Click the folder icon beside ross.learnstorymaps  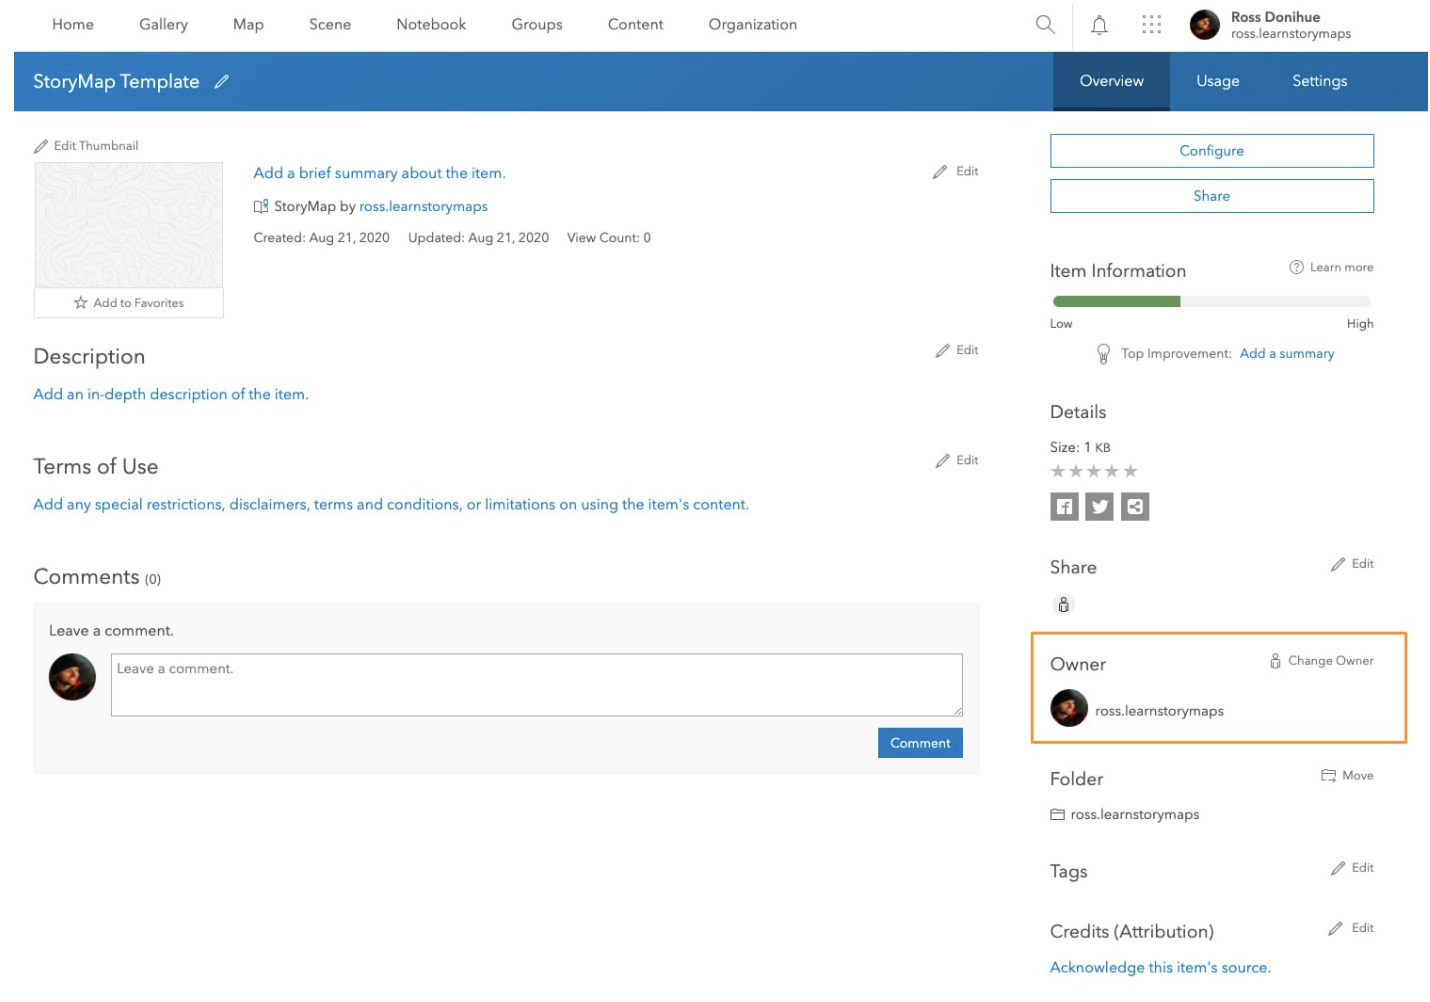coord(1057,815)
